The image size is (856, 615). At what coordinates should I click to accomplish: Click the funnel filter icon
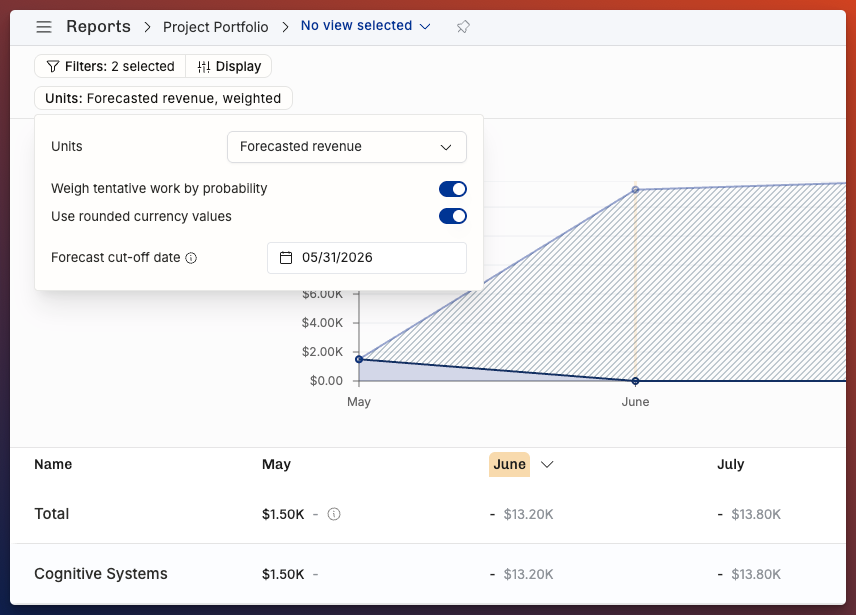tap(53, 67)
